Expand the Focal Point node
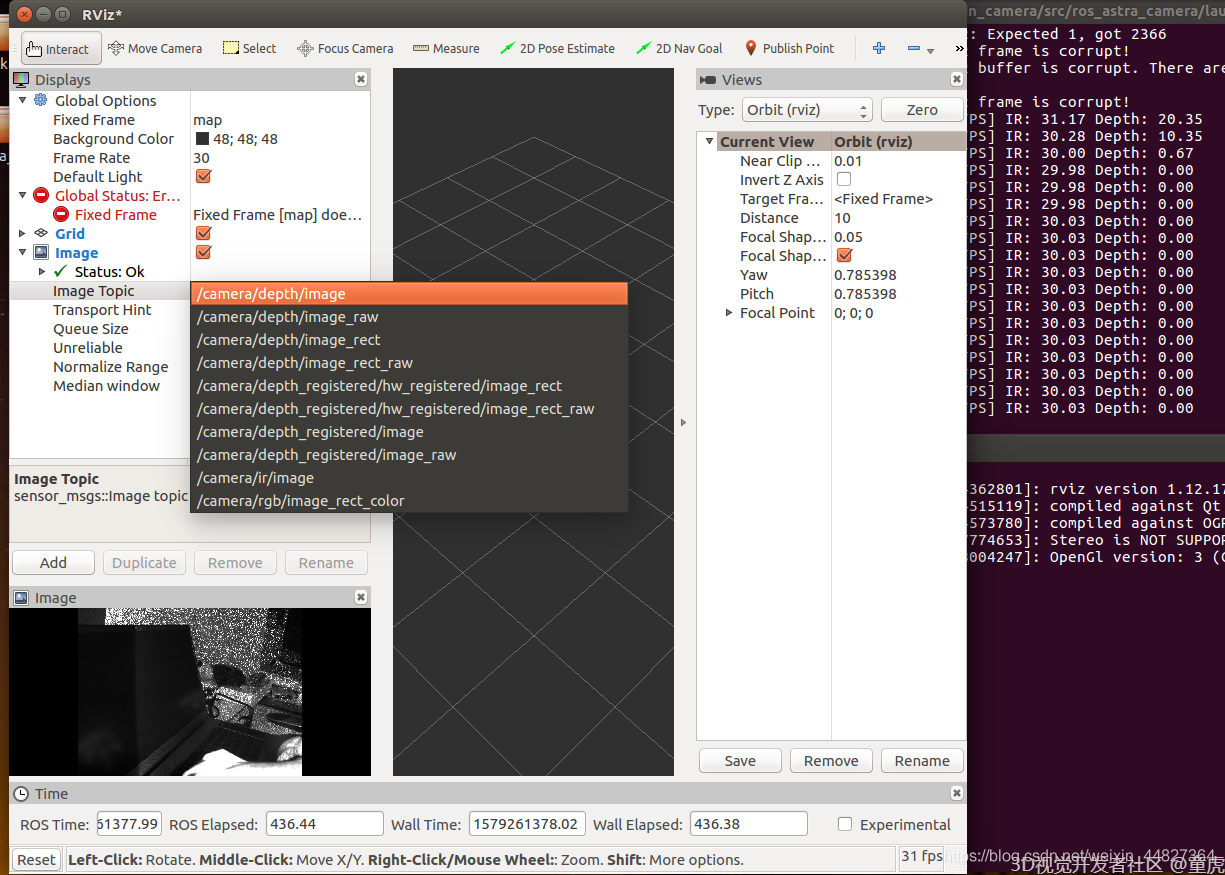This screenshot has height=875, width=1225. tap(729, 312)
